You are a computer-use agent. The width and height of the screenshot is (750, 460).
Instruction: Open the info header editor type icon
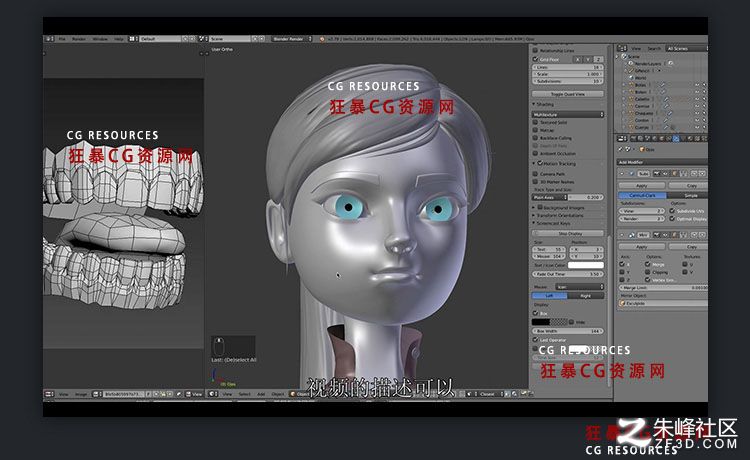click(x=49, y=39)
